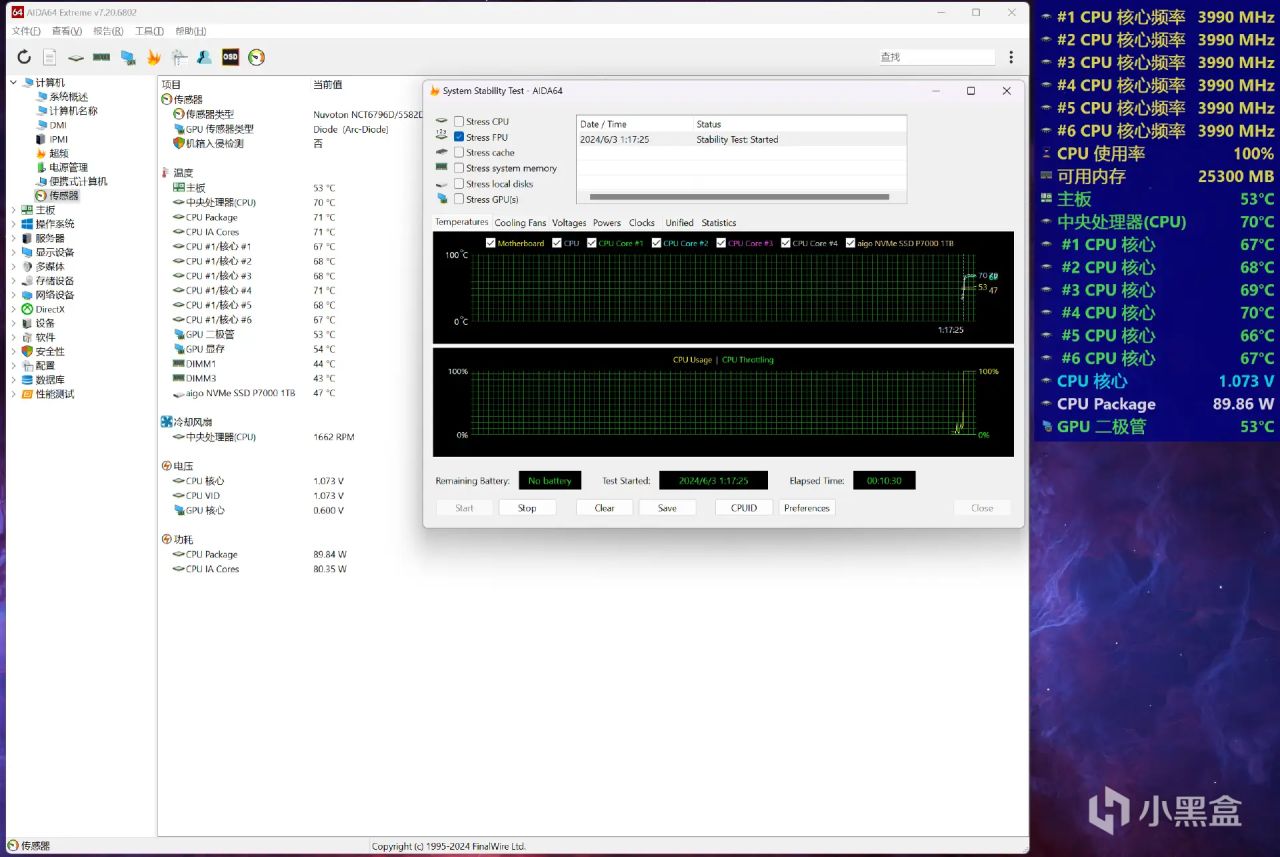This screenshot has height=857, width=1280.
Task: Click the Preferences button
Action: (x=806, y=508)
